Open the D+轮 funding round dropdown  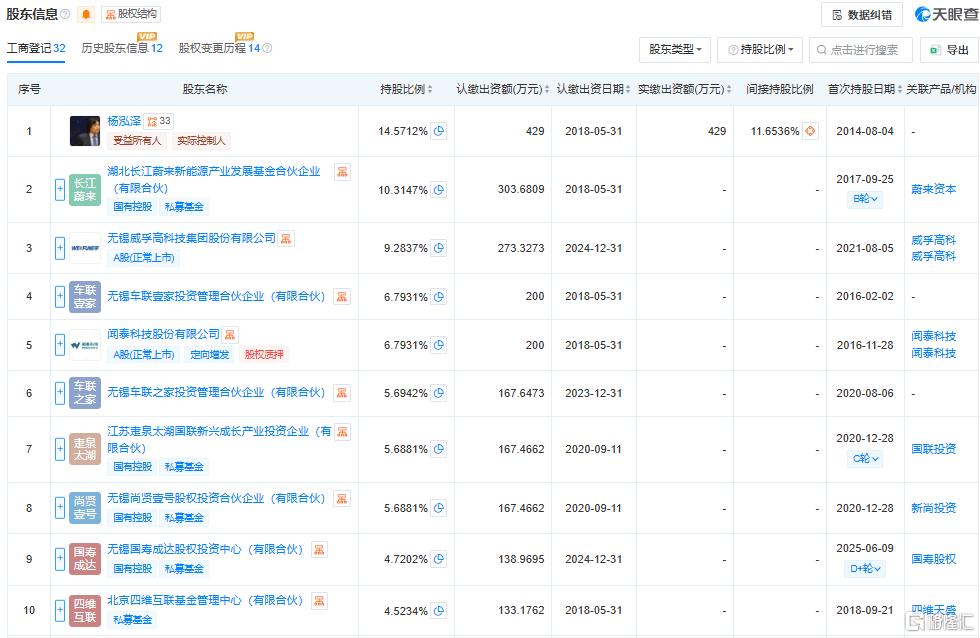pos(865,569)
